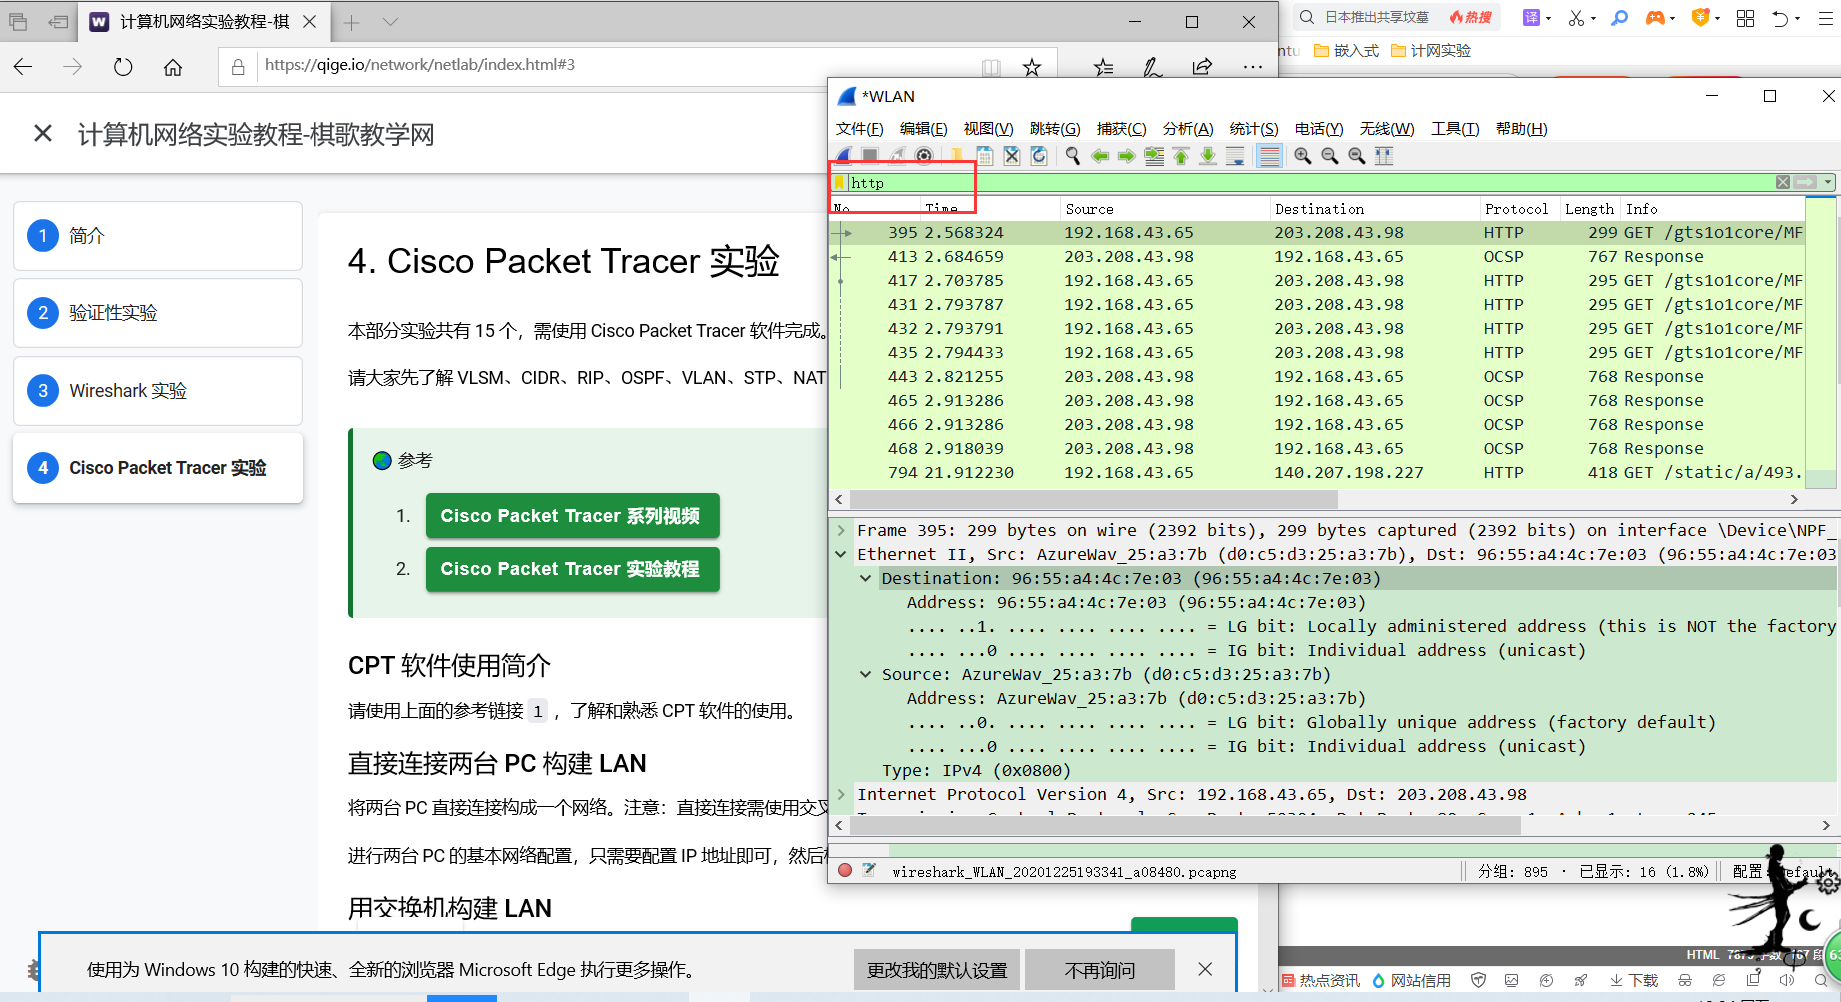The image size is (1841, 1002).
Task: Reload this capture file in Wireshark
Action: tap(1039, 156)
